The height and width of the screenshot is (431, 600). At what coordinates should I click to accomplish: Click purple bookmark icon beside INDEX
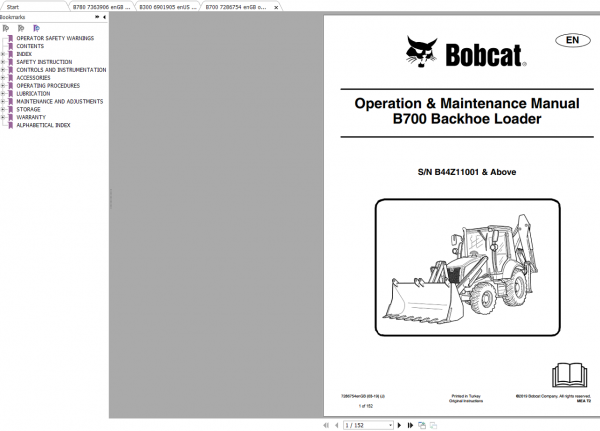click(11, 54)
